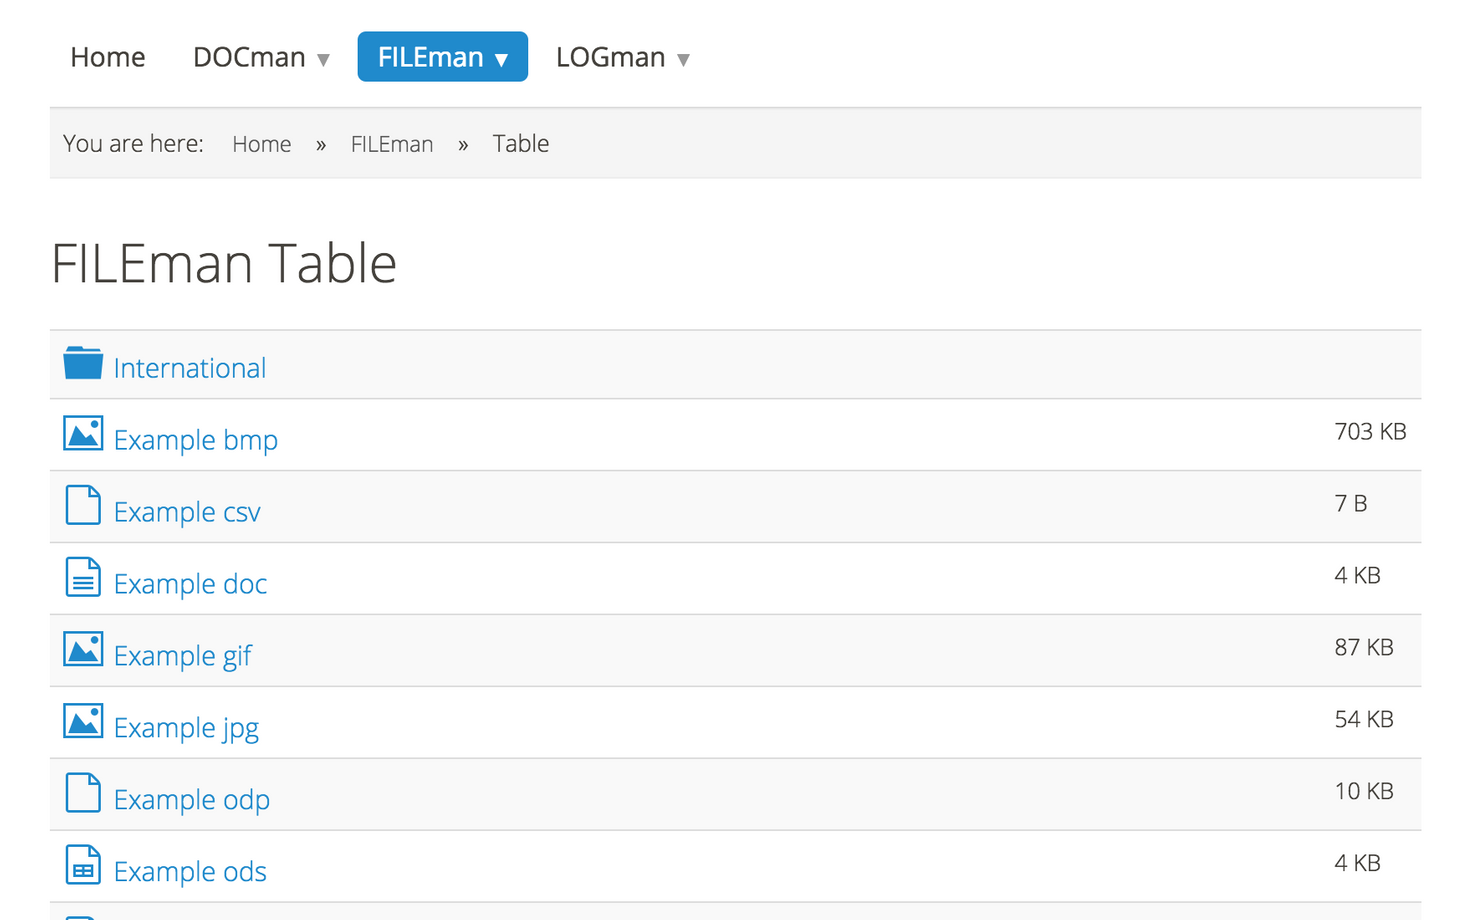Viewport: 1472px width, 920px height.
Task: Expand the DOCman dropdown arrow
Action: pos(323,60)
